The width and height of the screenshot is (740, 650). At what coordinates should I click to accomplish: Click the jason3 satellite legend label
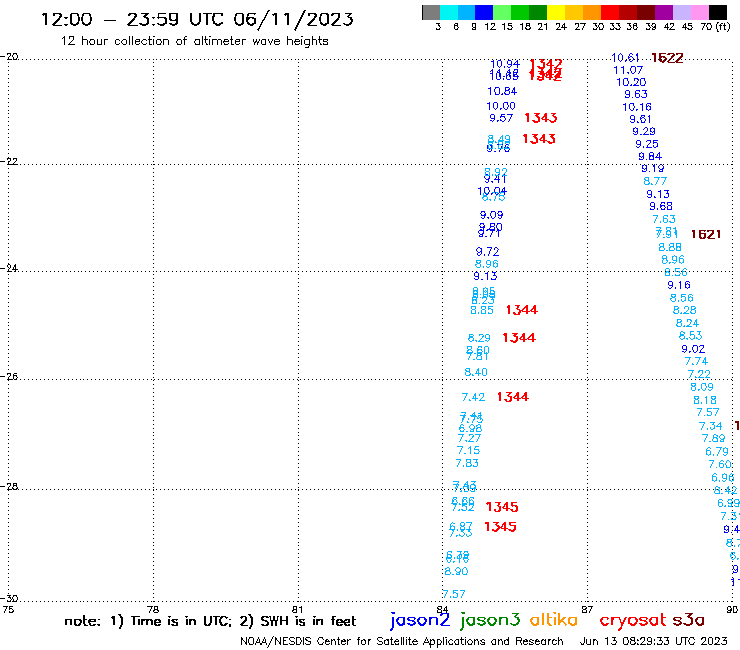pyautogui.click(x=490, y=620)
